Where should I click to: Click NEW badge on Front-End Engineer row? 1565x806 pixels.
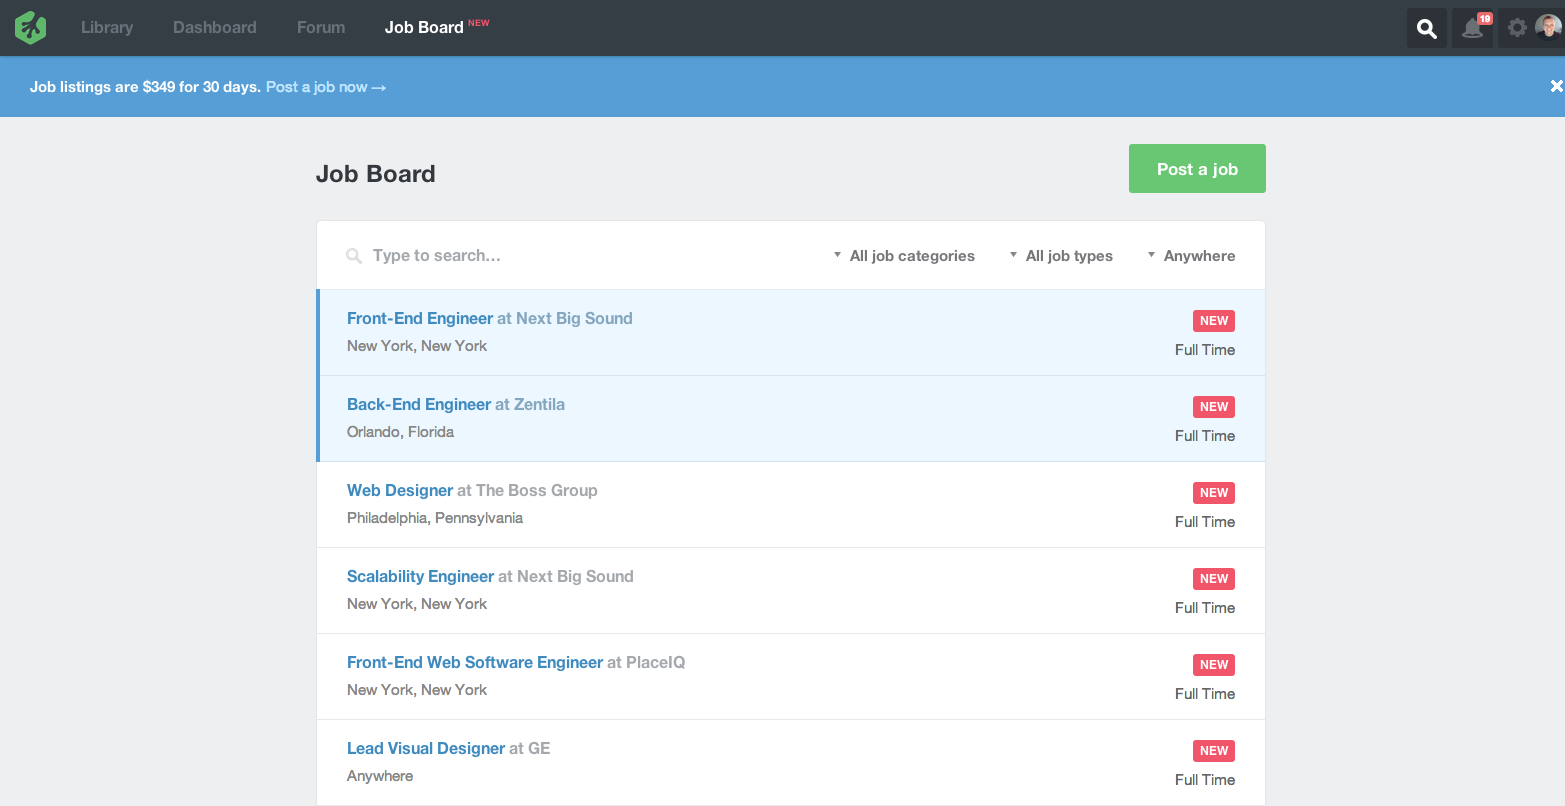pos(1214,321)
